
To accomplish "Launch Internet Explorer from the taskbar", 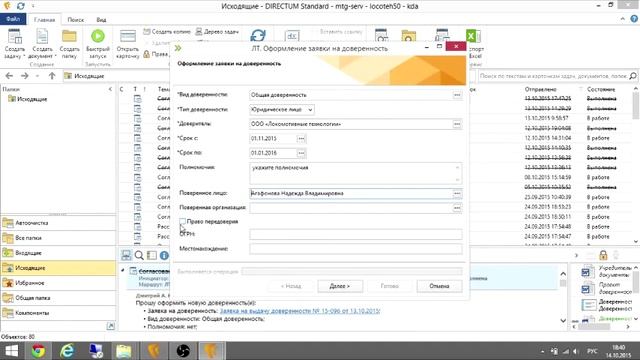I will coord(67,351).
